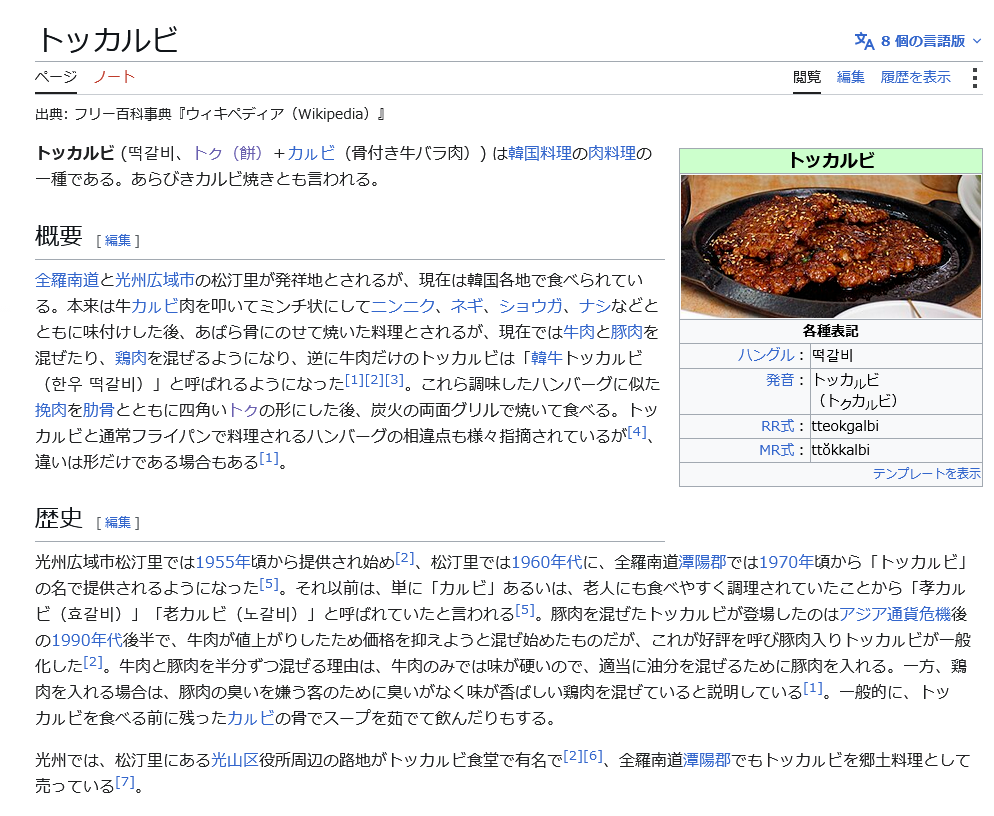Open the 韓牛 link
The image size is (994, 816).
tap(546, 358)
